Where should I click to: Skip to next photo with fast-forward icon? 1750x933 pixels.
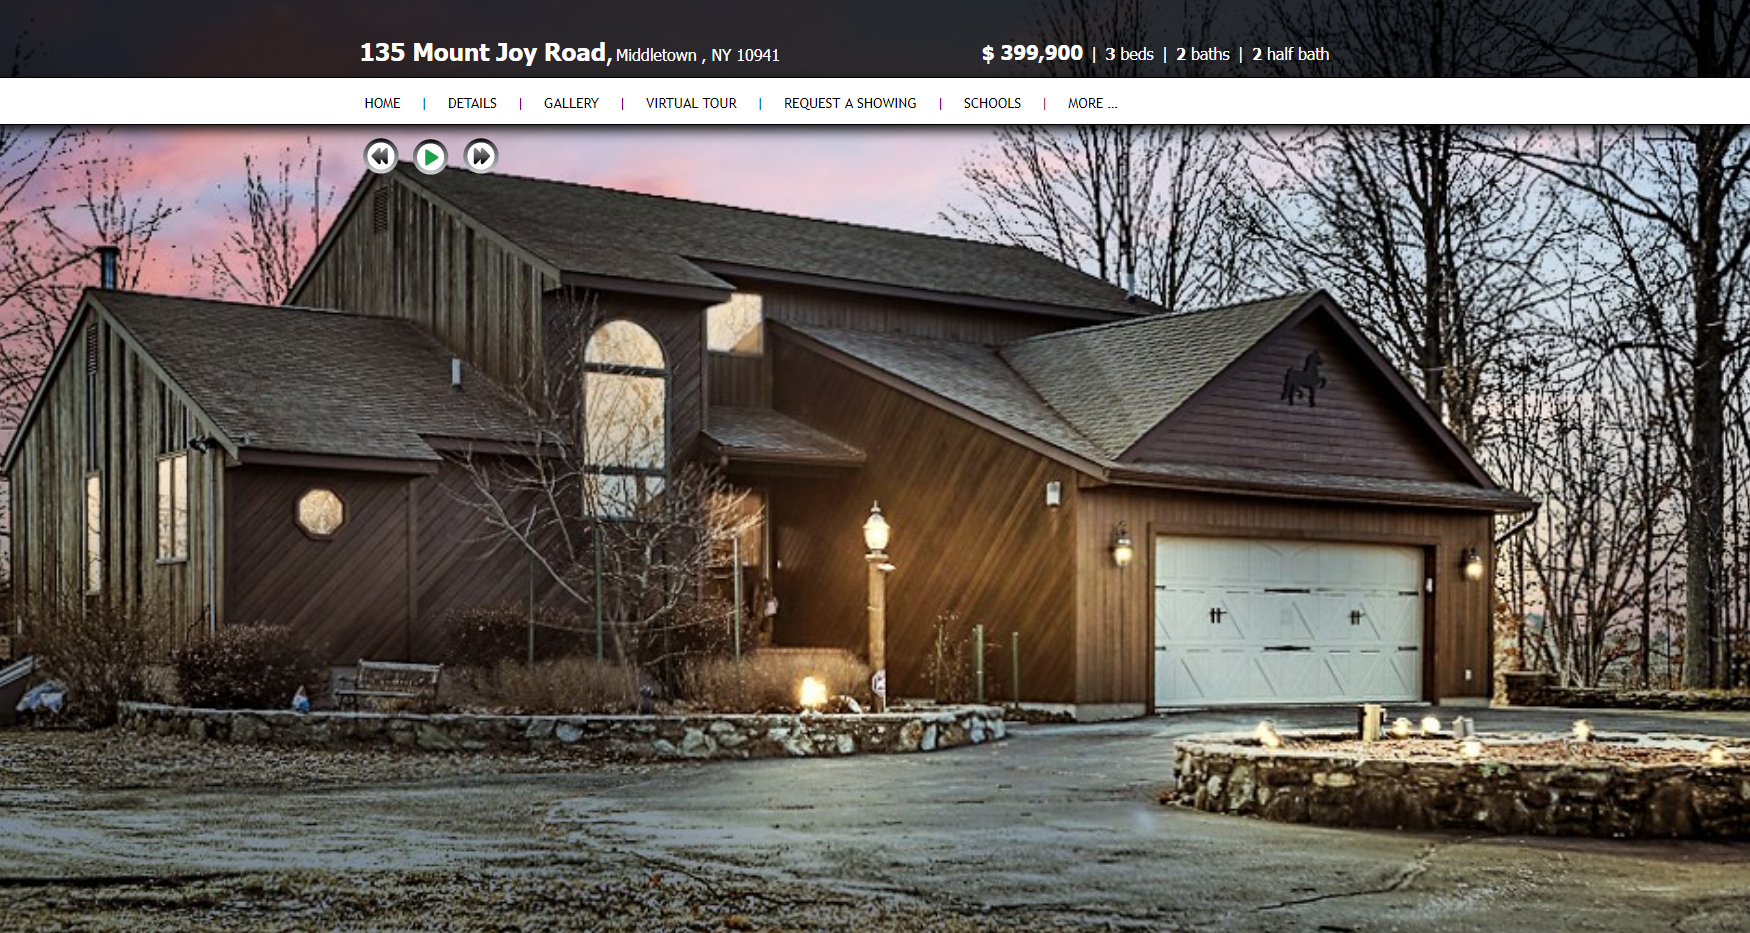coord(481,156)
